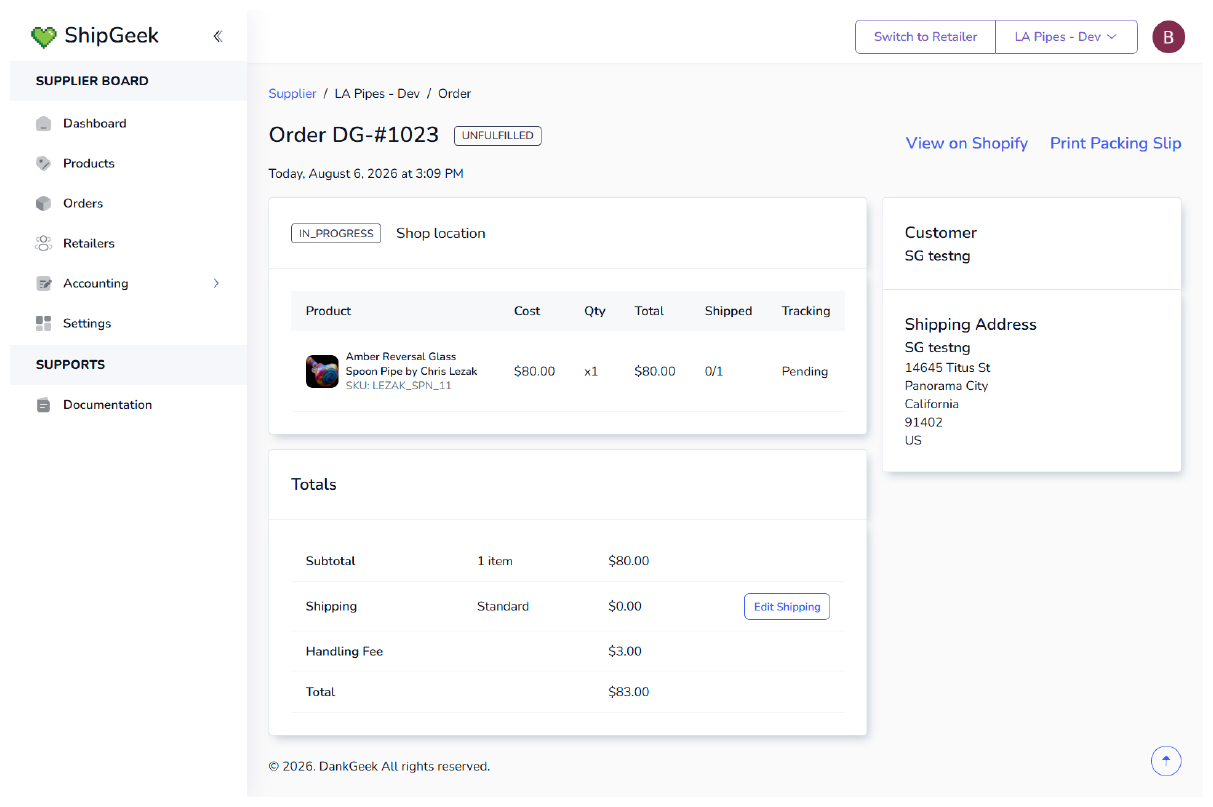
Task: Click the Tracking column header
Action: (806, 311)
